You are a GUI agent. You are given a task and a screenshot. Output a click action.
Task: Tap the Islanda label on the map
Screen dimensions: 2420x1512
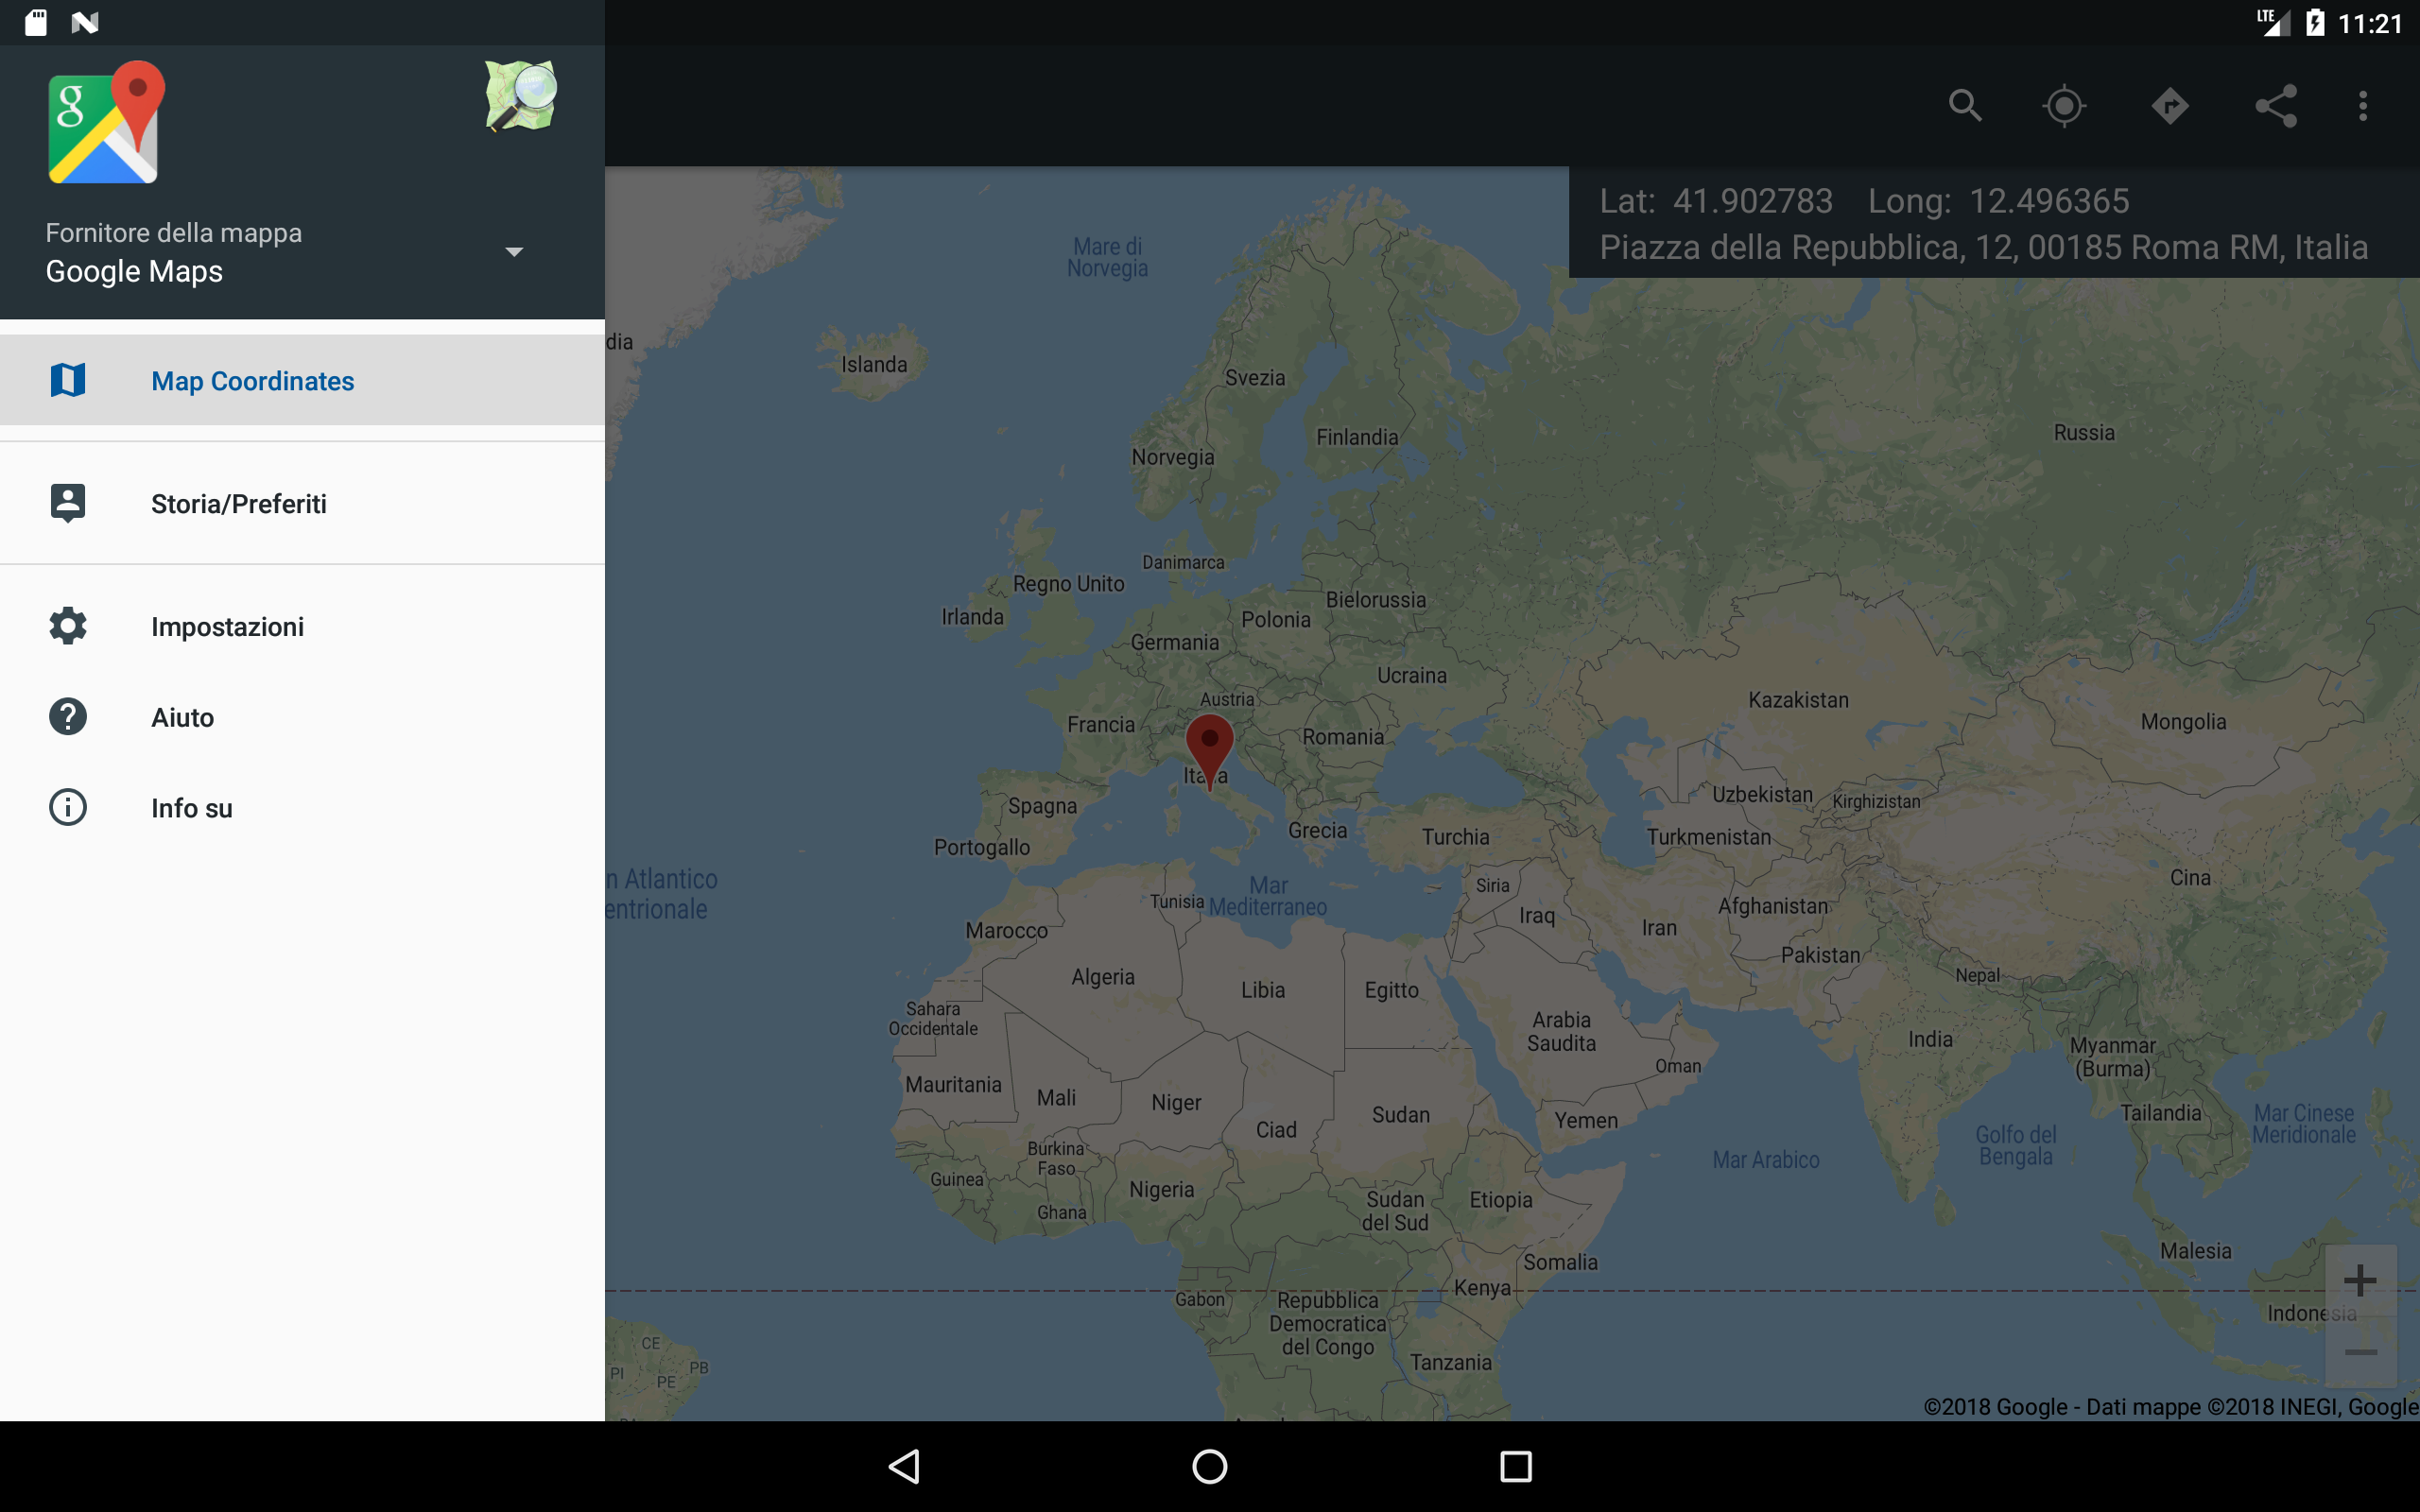point(874,364)
